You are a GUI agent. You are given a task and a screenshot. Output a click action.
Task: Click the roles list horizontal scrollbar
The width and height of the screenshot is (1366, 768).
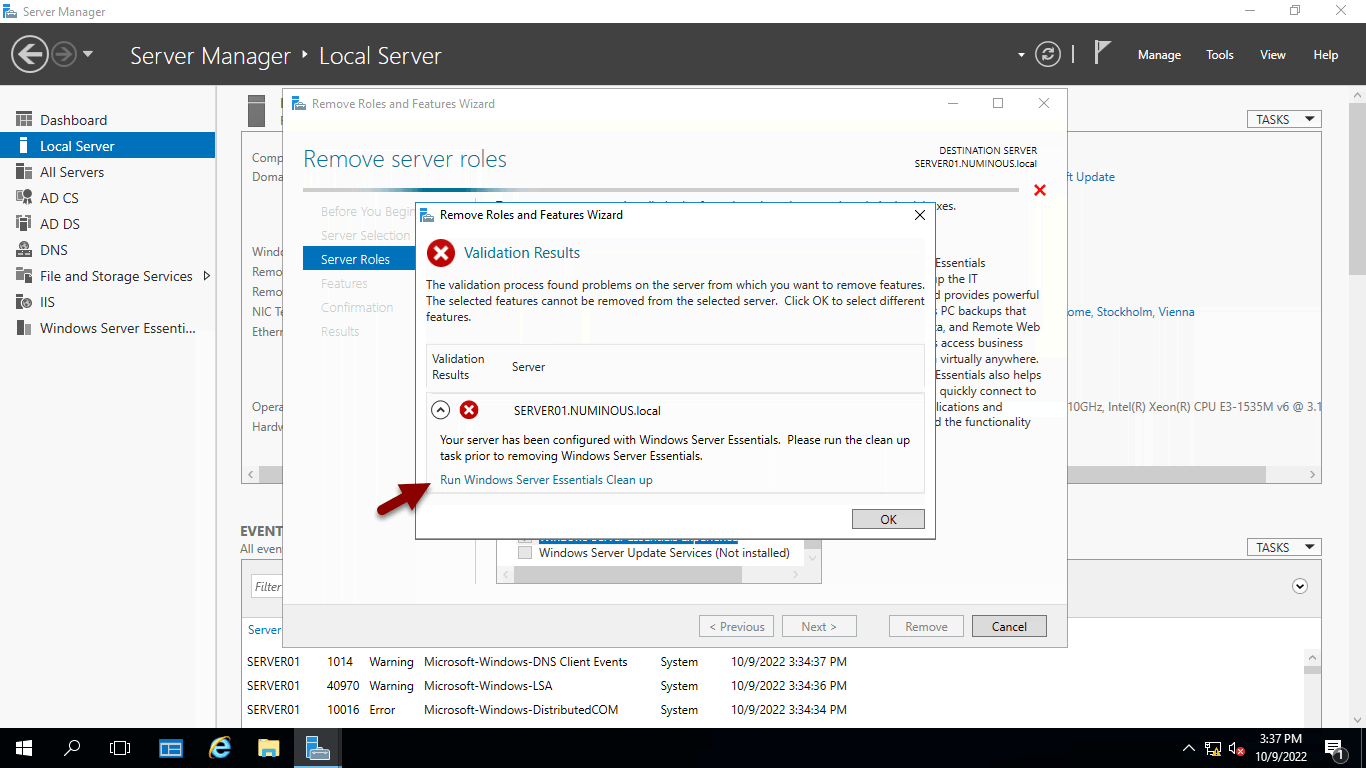coord(628,575)
